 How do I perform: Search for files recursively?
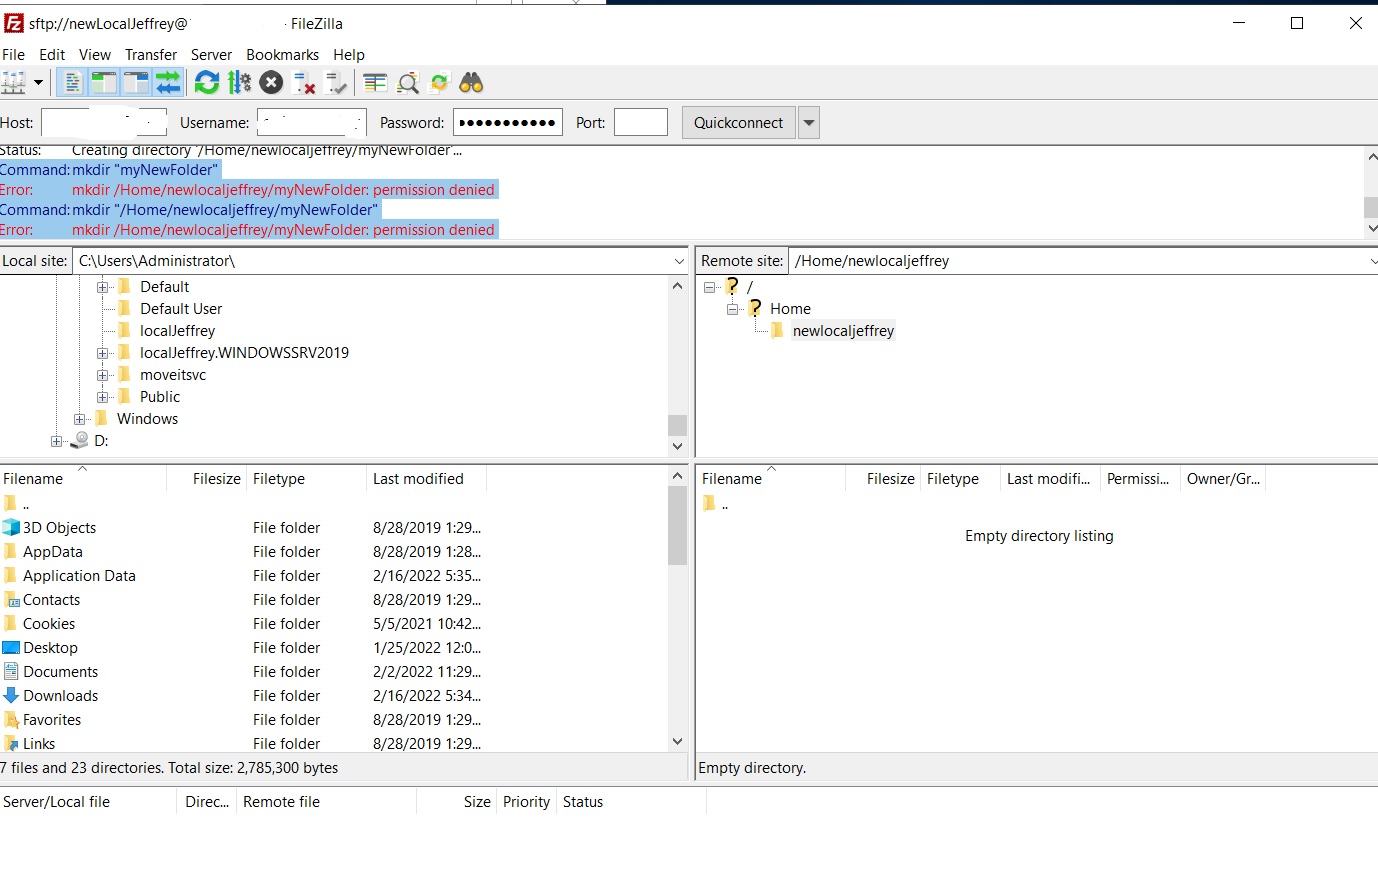408,82
